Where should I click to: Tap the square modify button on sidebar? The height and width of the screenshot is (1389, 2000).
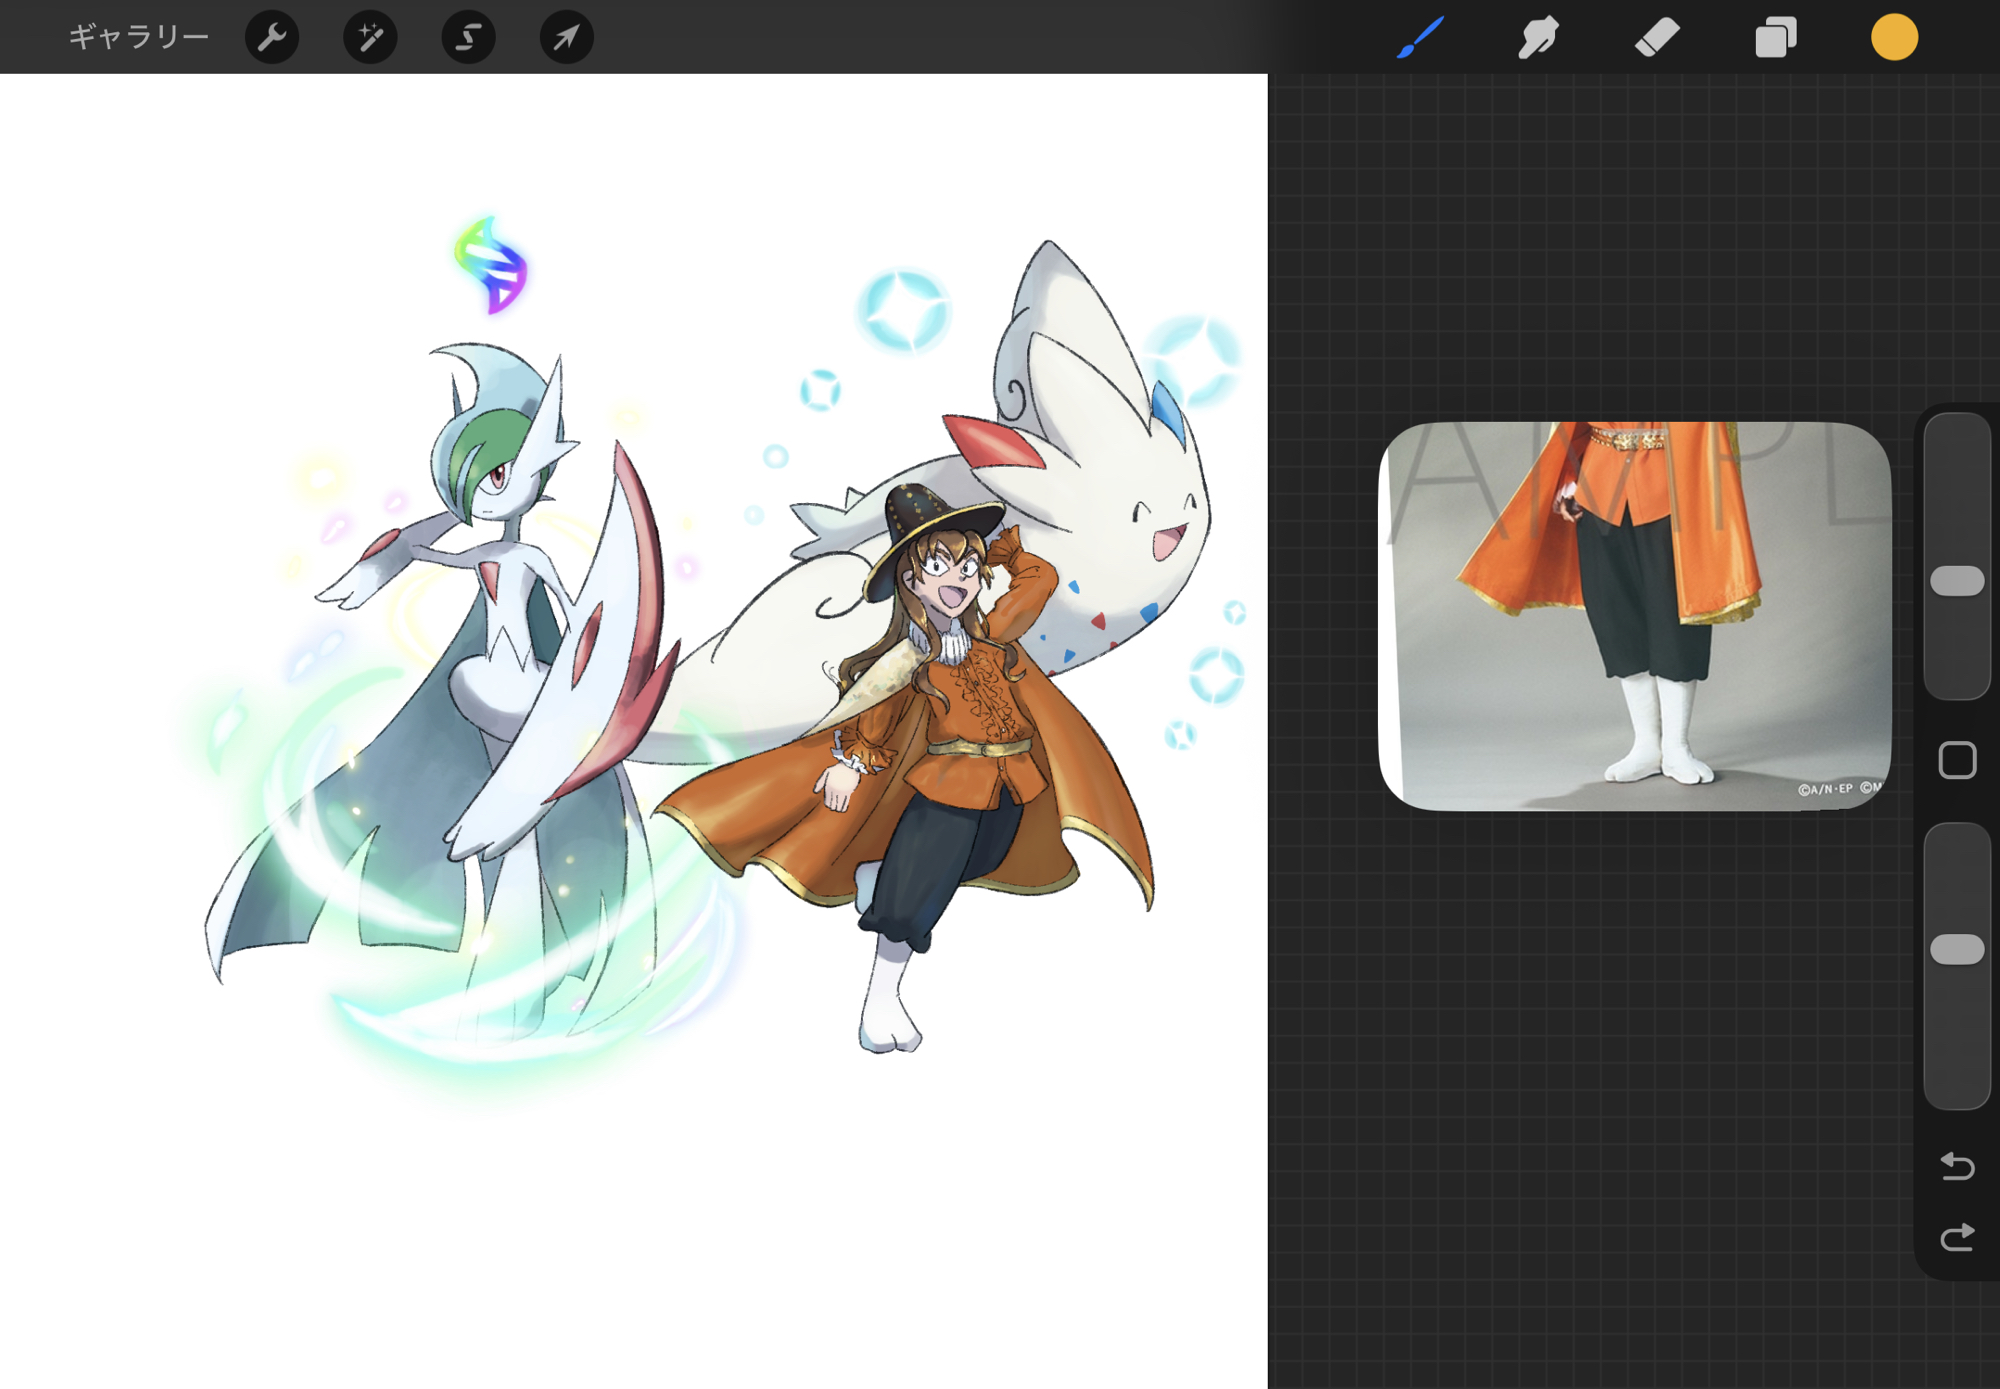pyautogui.click(x=1957, y=761)
